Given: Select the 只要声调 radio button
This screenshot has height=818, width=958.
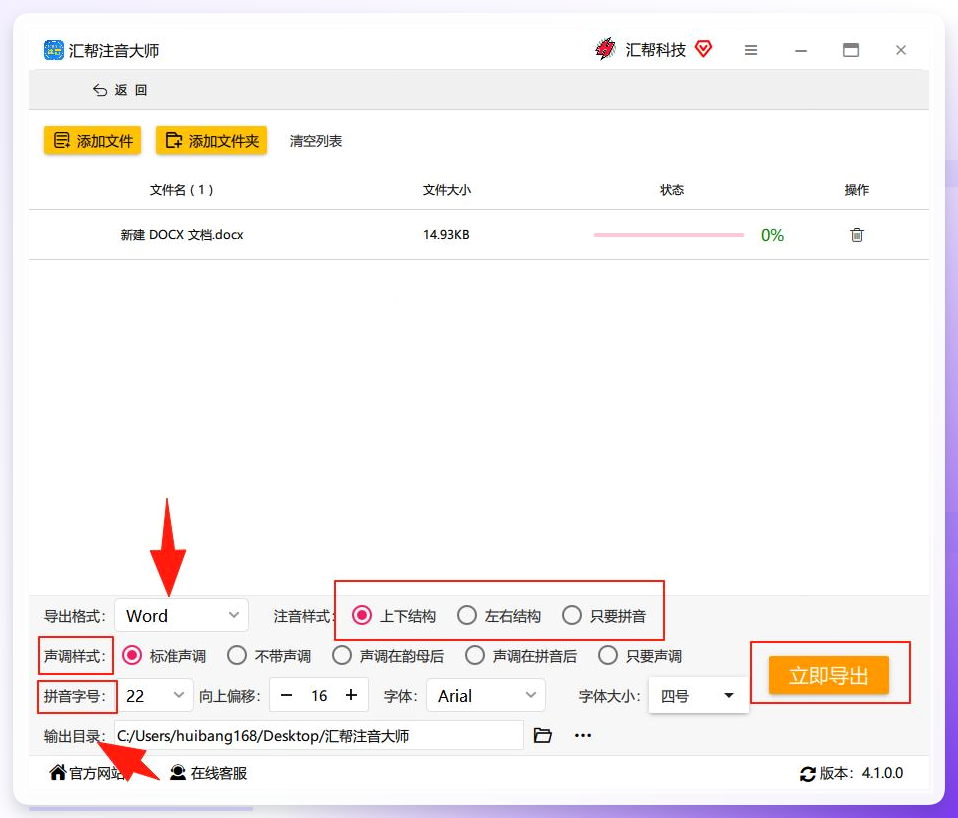Looking at the screenshot, I should click(608, 655).
